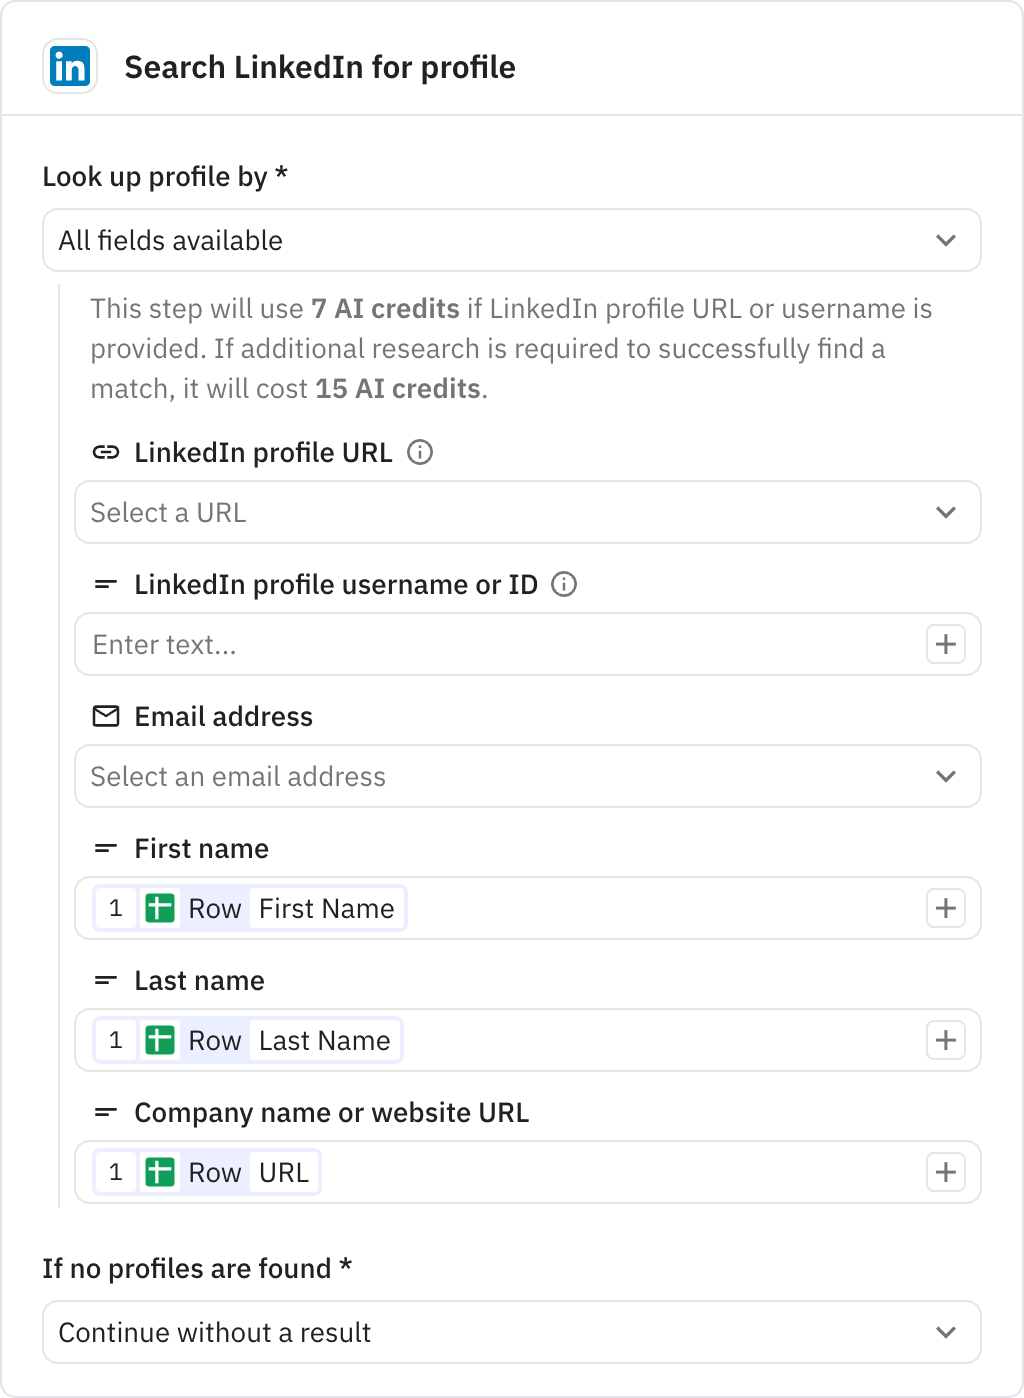This screenshot has width=1024, height=1398.
Task: Click plus button in Company name field
Action: (946, 1172)
